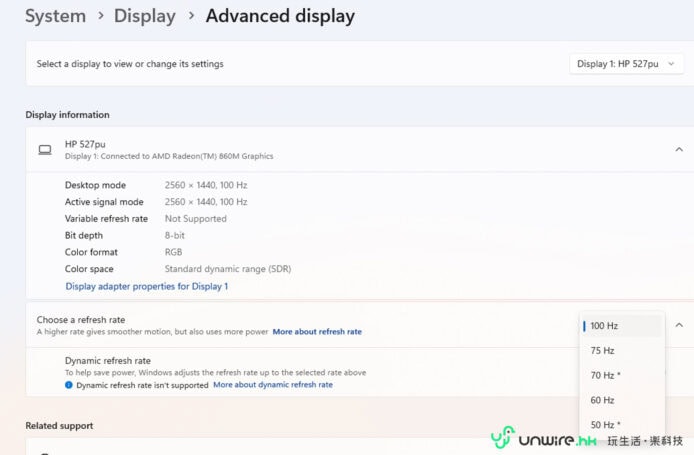694x455 pixels.
Task: Click the Related support section heading
Action: (59, 426)
